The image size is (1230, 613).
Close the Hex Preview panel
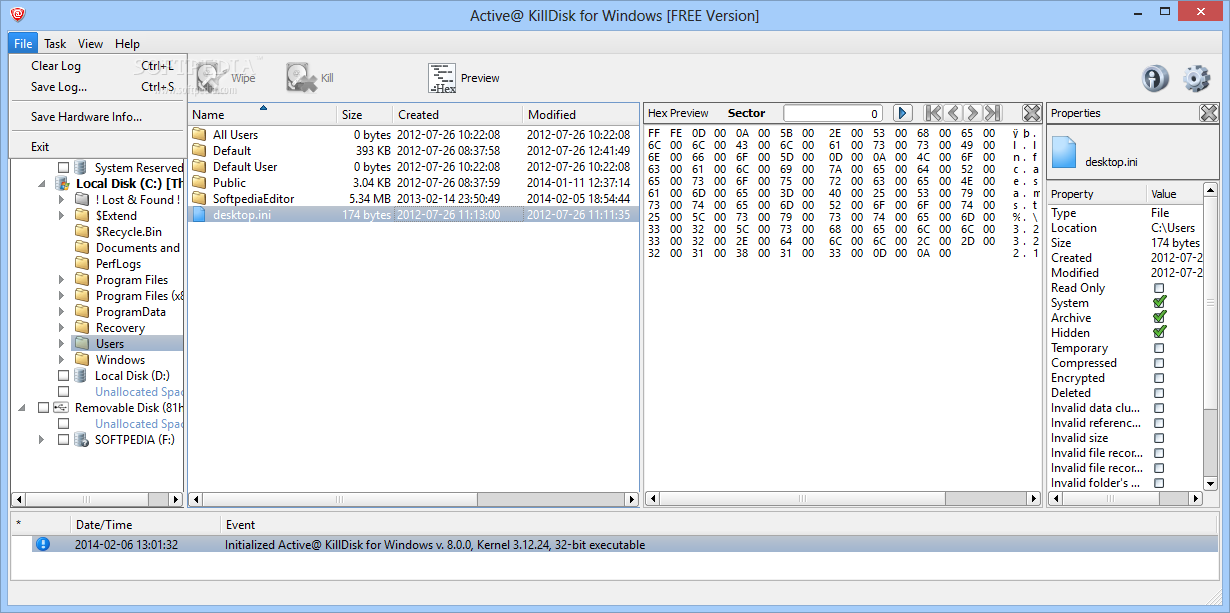point(1032,113)
